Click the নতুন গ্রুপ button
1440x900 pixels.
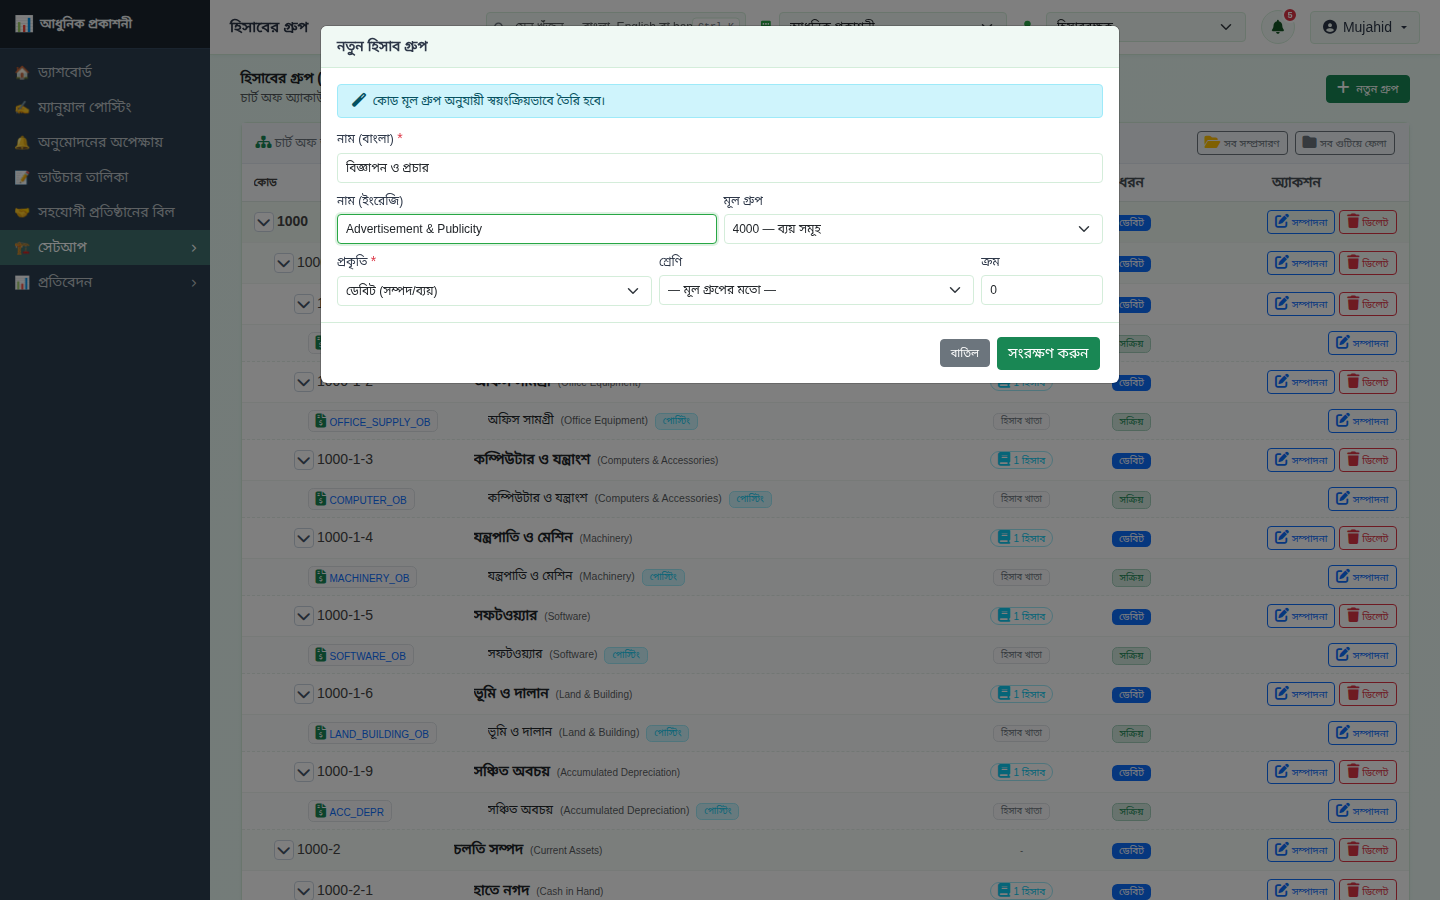point(1368,89)
